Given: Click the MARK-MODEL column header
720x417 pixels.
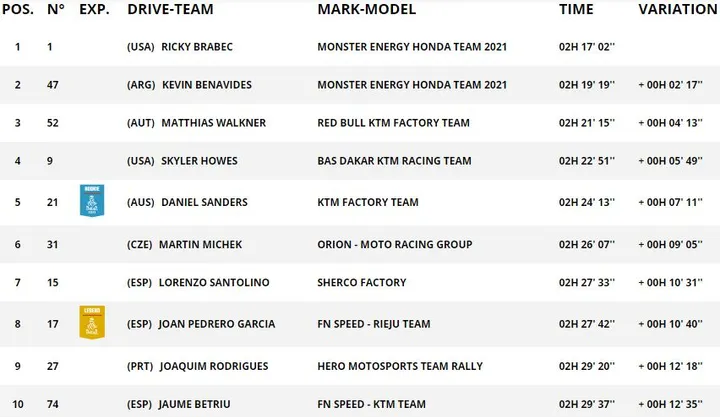Looking at the screenshot, I should tap(366, 9).
